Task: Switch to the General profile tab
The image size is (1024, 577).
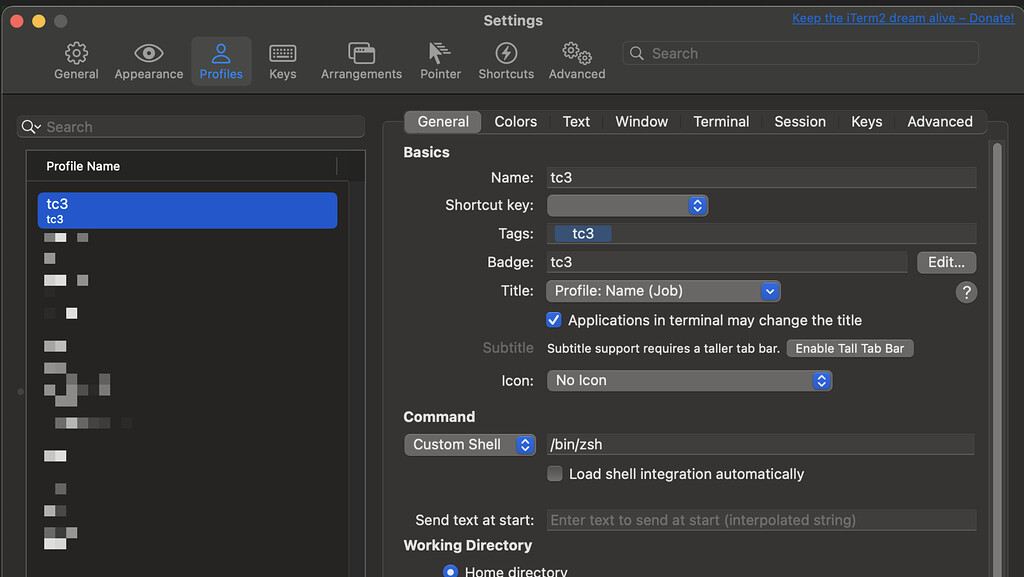Action: click(443, 121)
